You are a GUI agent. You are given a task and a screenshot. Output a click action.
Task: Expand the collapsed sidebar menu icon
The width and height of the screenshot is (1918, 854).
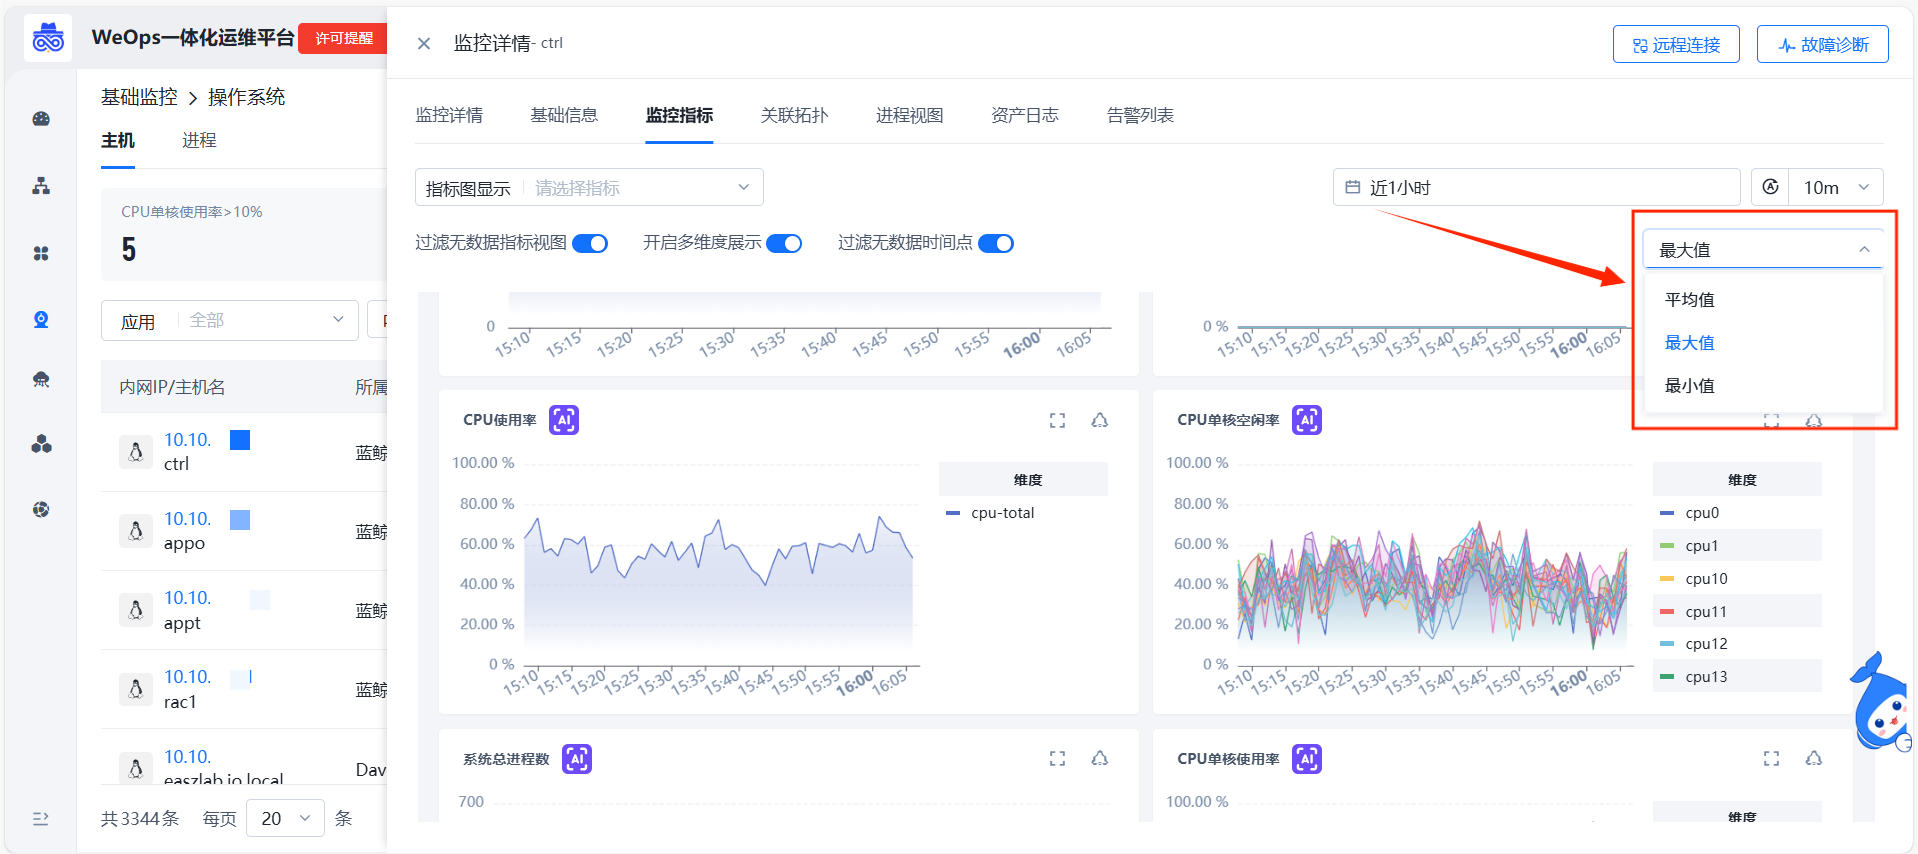click(x=41, y=818)
